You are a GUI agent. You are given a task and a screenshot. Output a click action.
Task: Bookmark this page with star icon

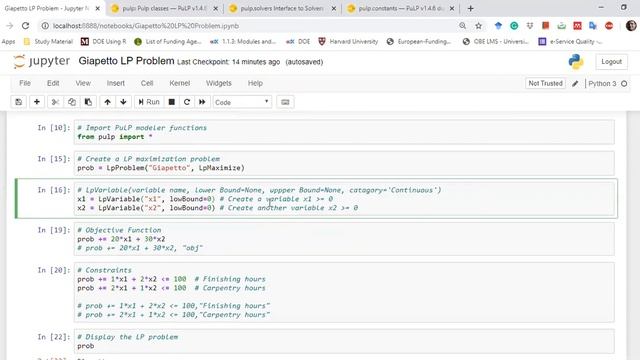click(478, 26)
